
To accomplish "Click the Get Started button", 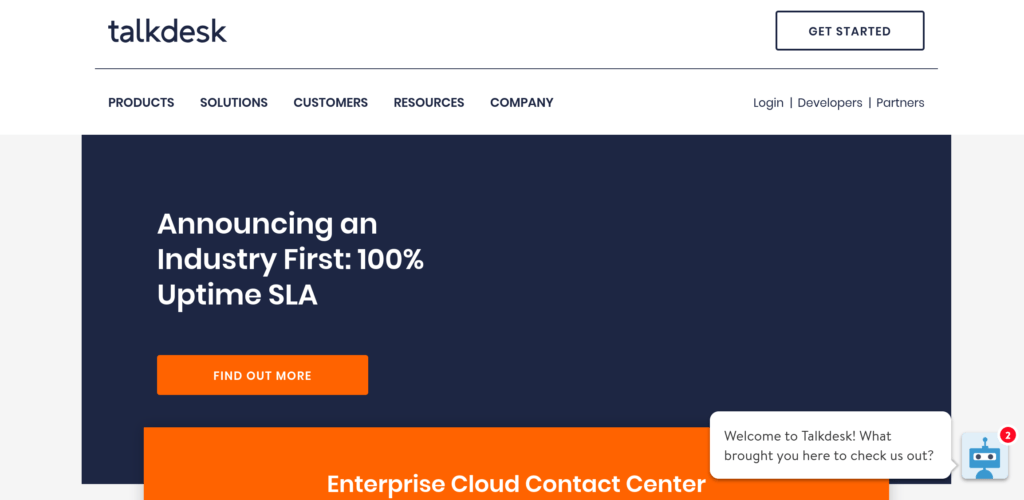I will pos(850,31).
